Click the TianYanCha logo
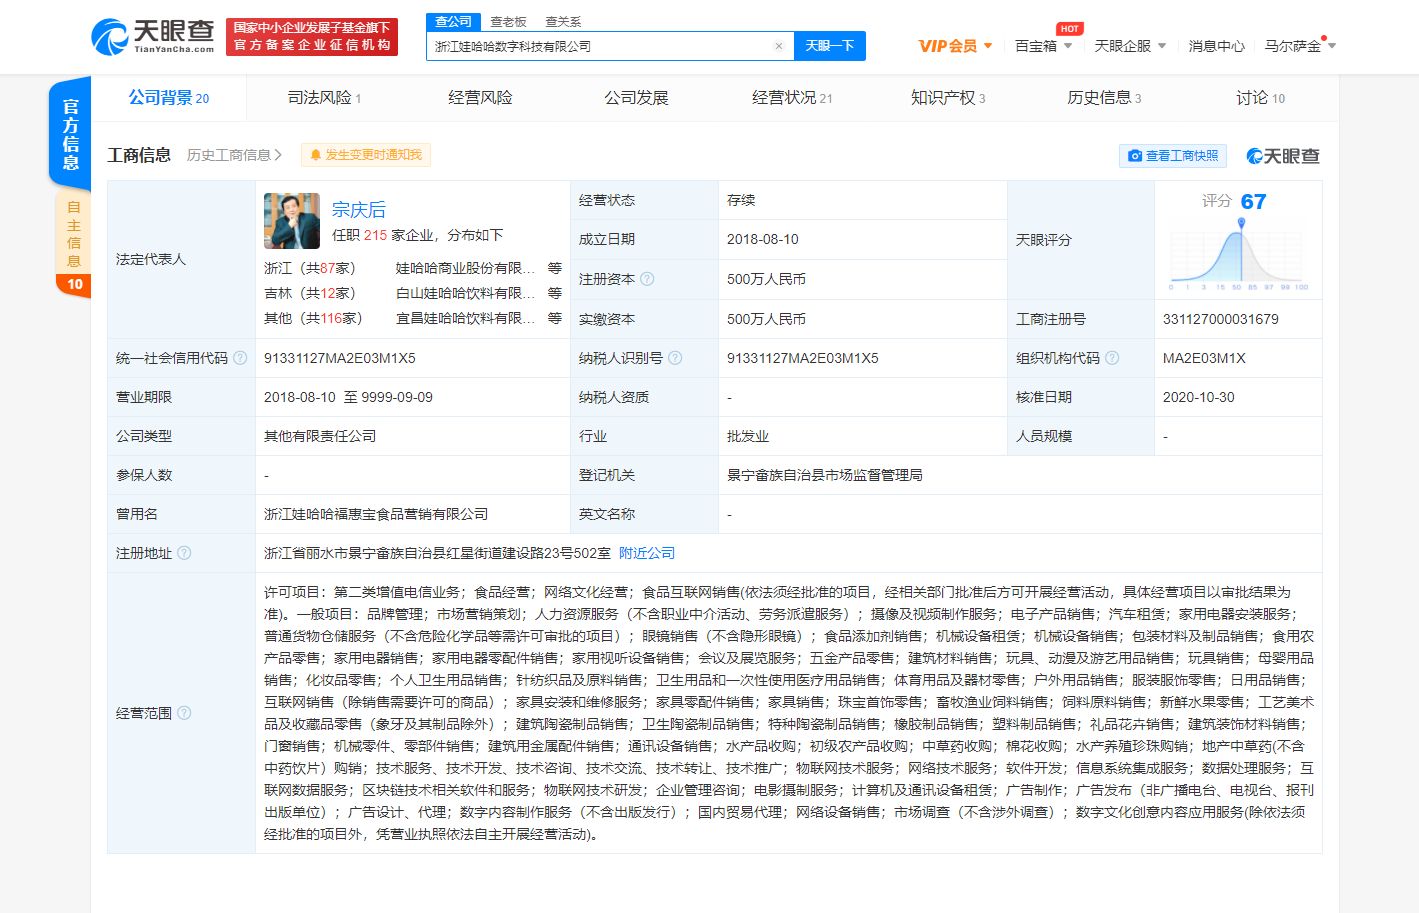The height and width of the screenshot is (913, 1419). 152,37
